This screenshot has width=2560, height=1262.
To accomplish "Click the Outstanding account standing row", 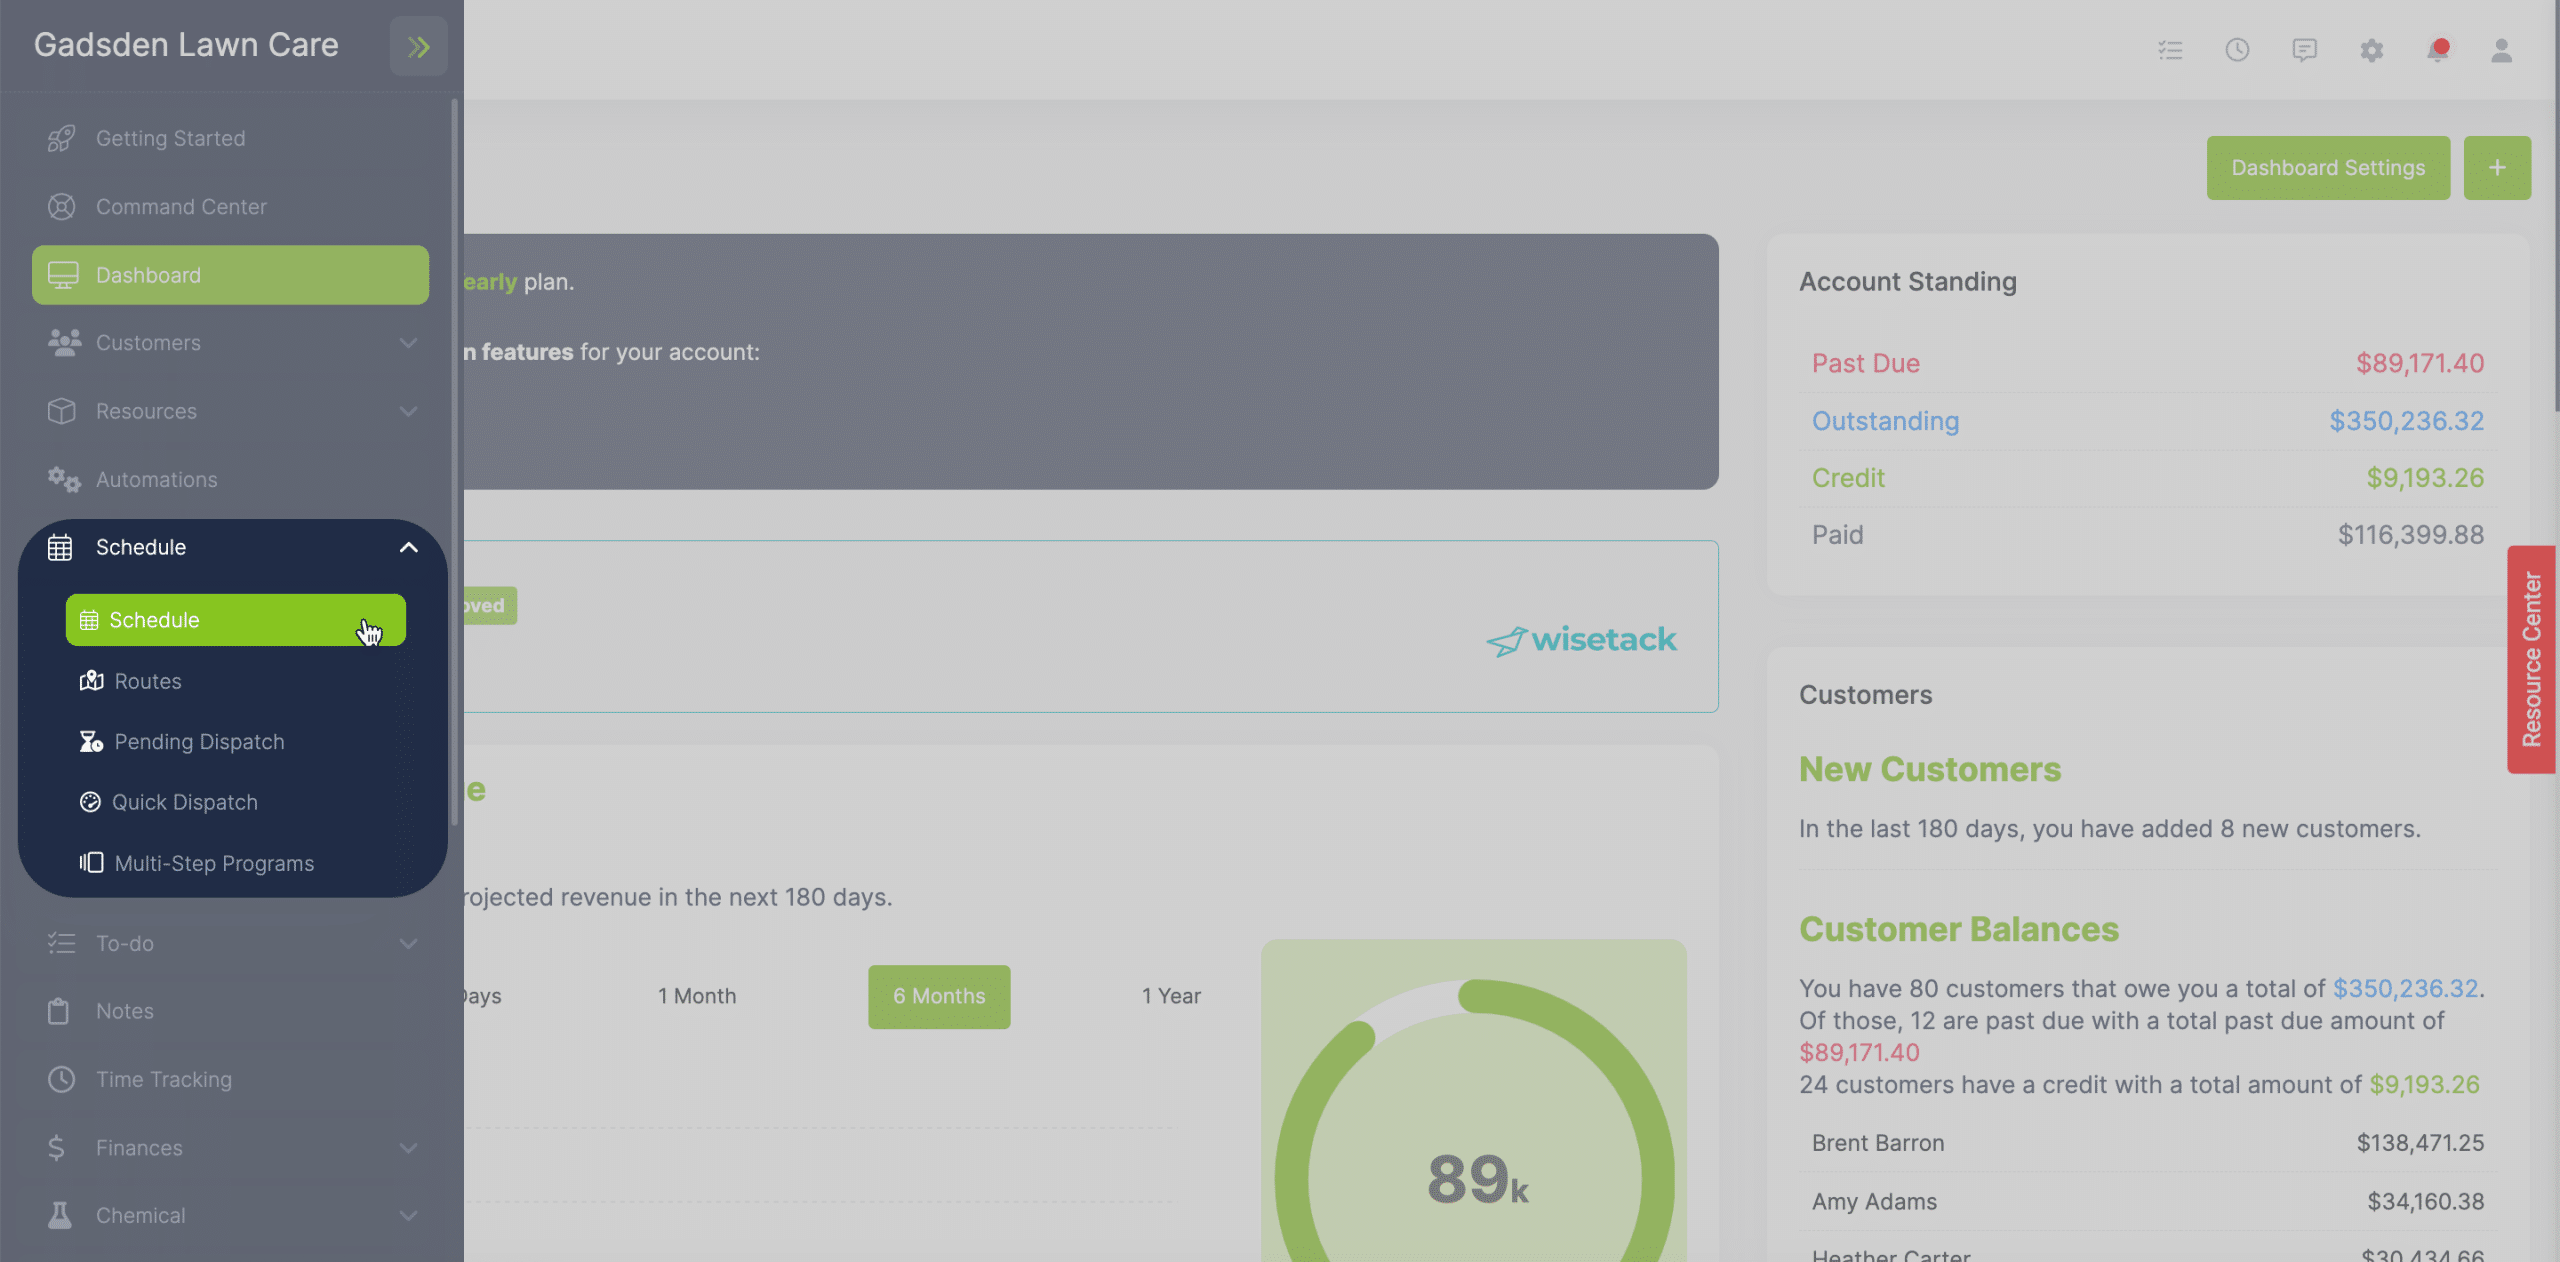I will click(2147, 421).
